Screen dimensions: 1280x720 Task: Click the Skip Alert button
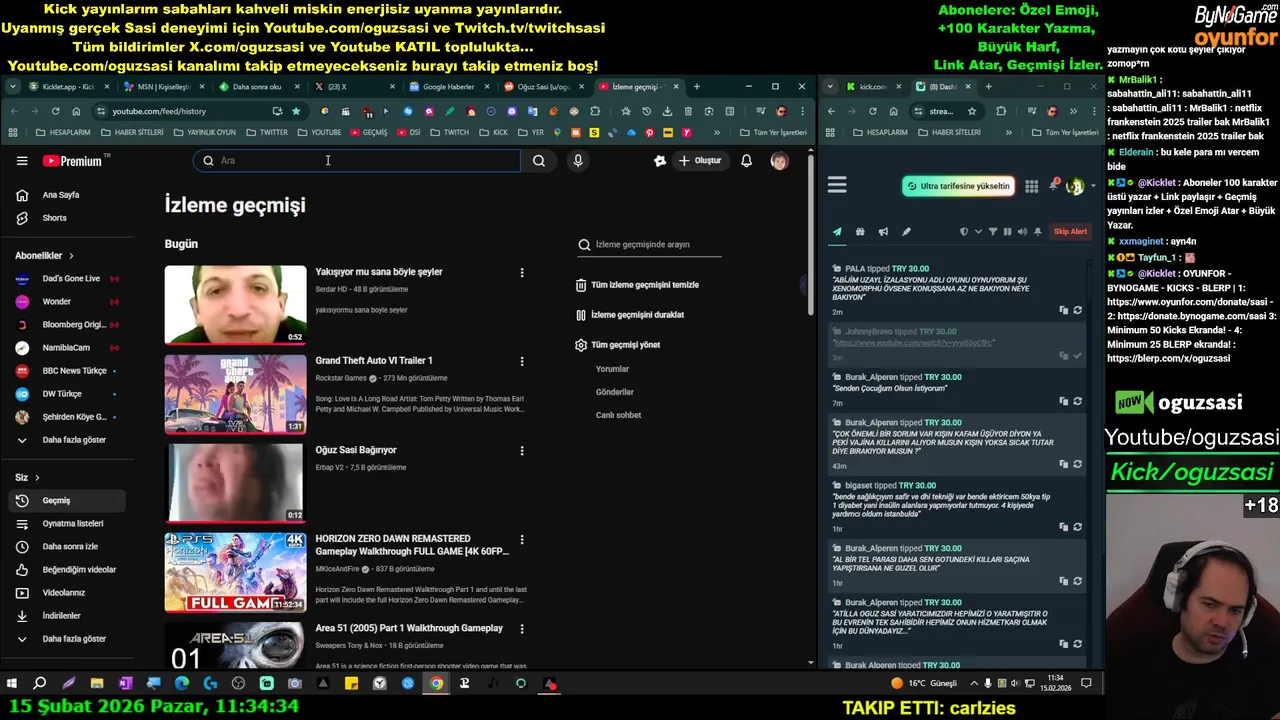[1070, 232]
